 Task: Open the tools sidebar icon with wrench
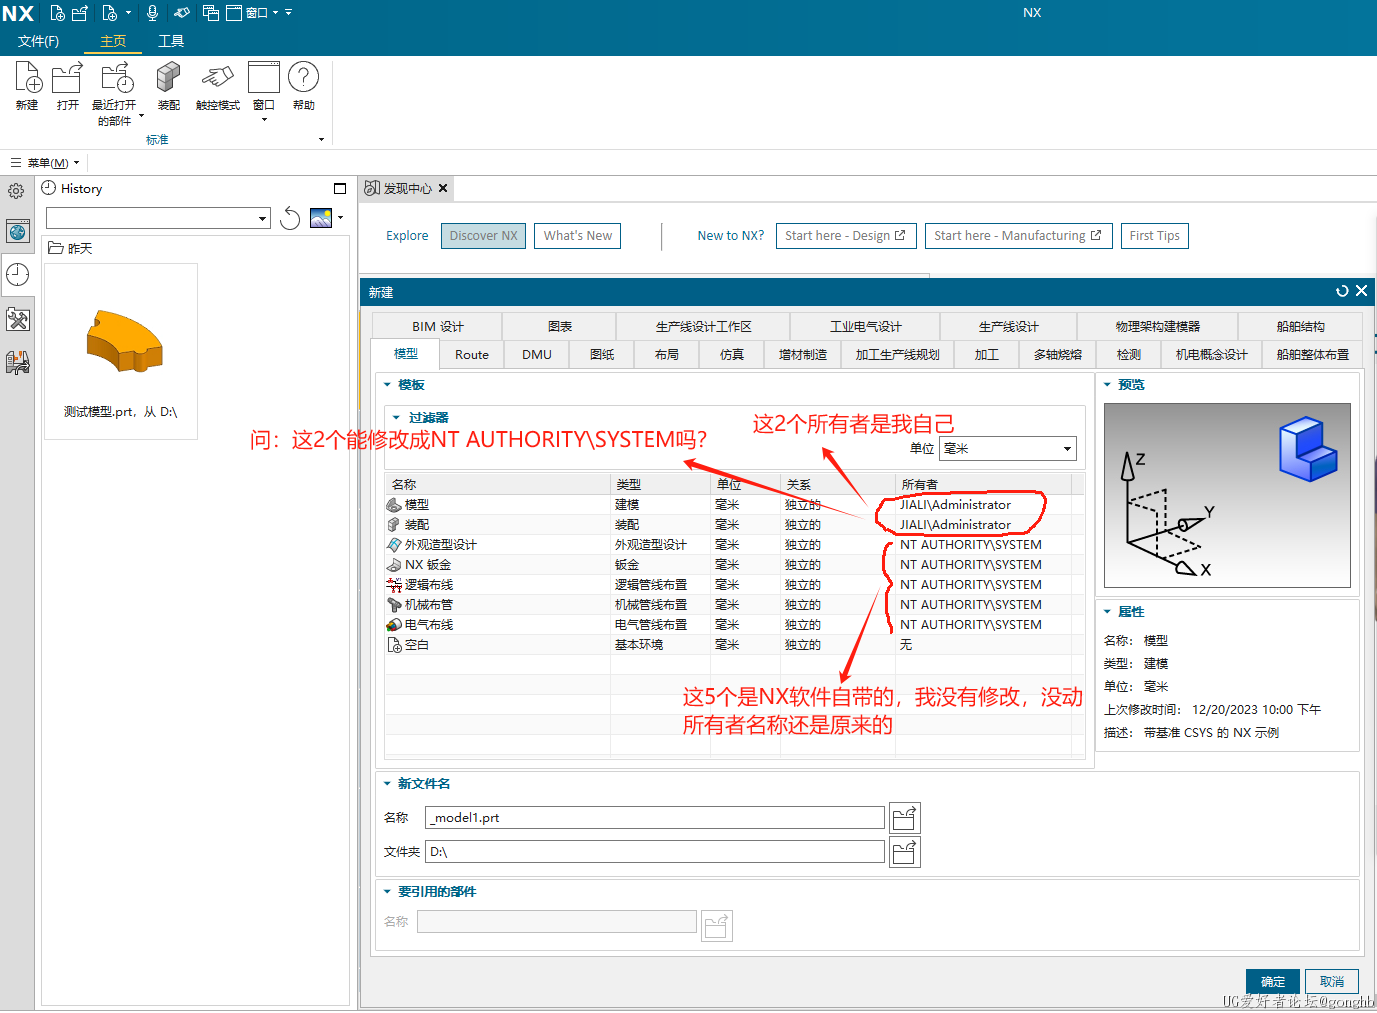18,320
